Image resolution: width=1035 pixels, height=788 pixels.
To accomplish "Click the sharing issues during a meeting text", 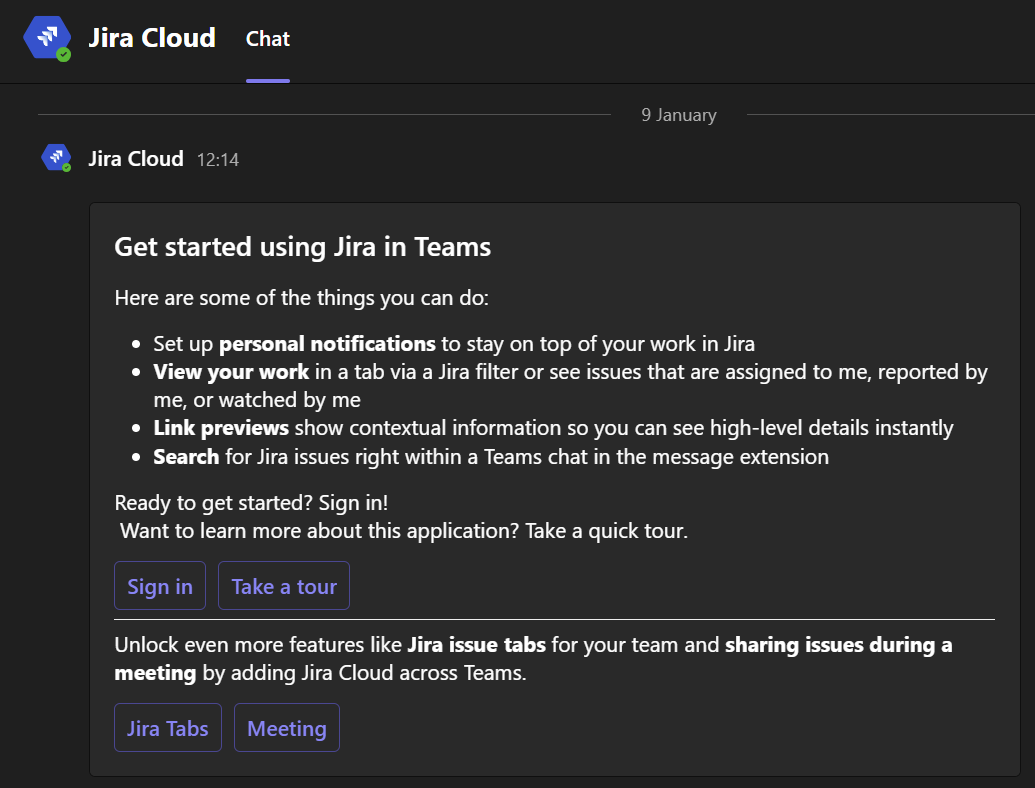I will click(837, 644).
